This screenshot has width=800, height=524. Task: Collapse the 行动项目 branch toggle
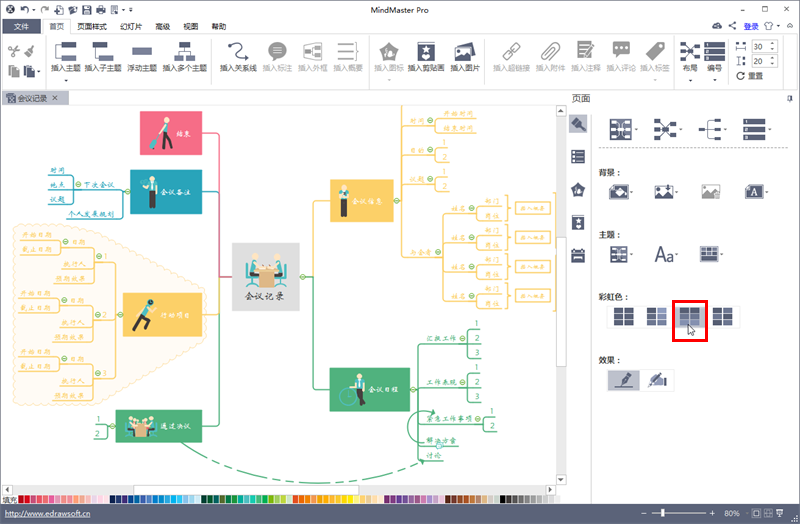coord(120,315)
